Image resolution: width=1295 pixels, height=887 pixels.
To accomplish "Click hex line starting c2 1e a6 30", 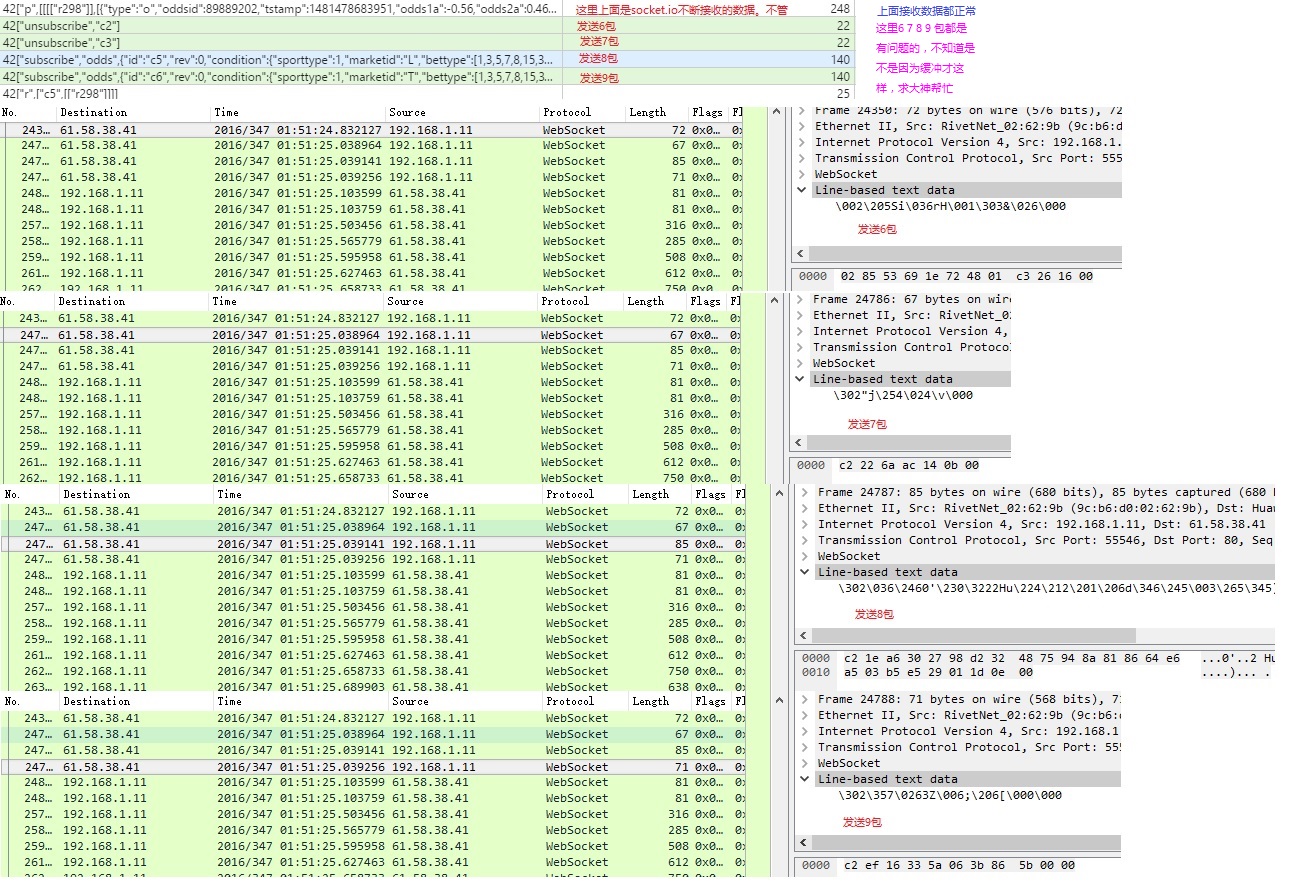I will pyautogui.click(x=1012, y=658).
